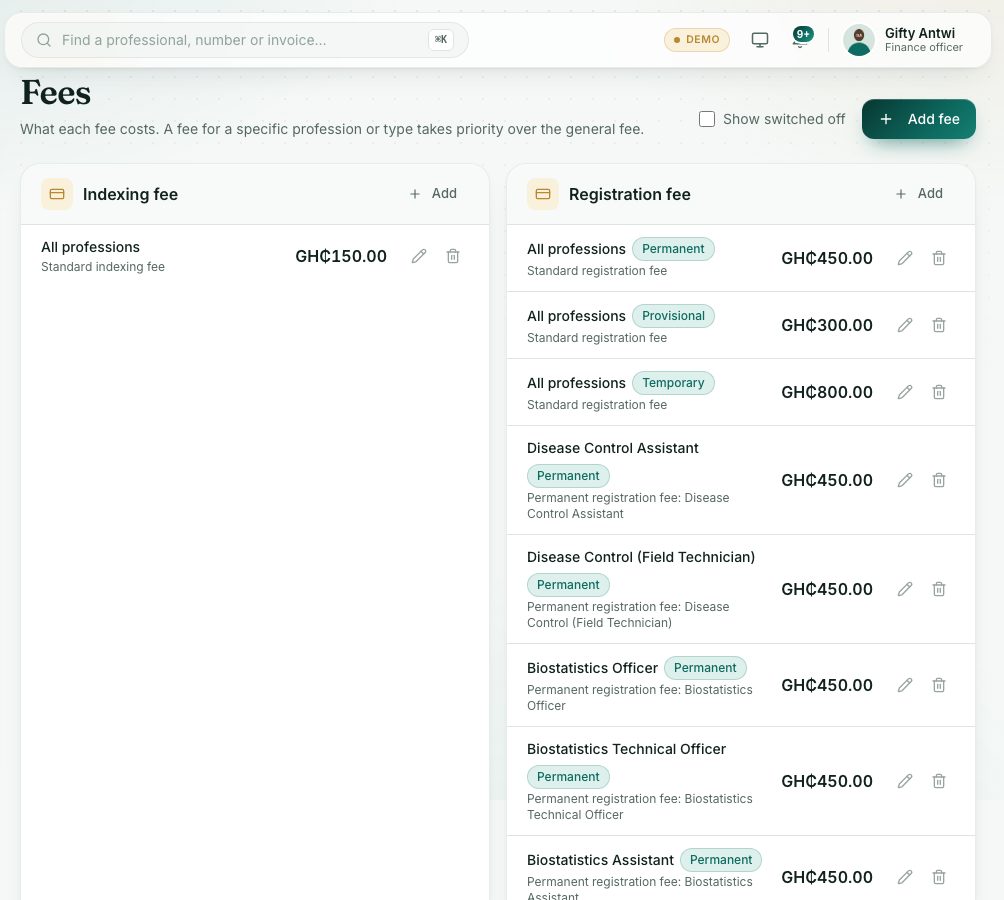Add a new Registration fee
This screenshot has height=900, width=1004.
pos(919,193)
